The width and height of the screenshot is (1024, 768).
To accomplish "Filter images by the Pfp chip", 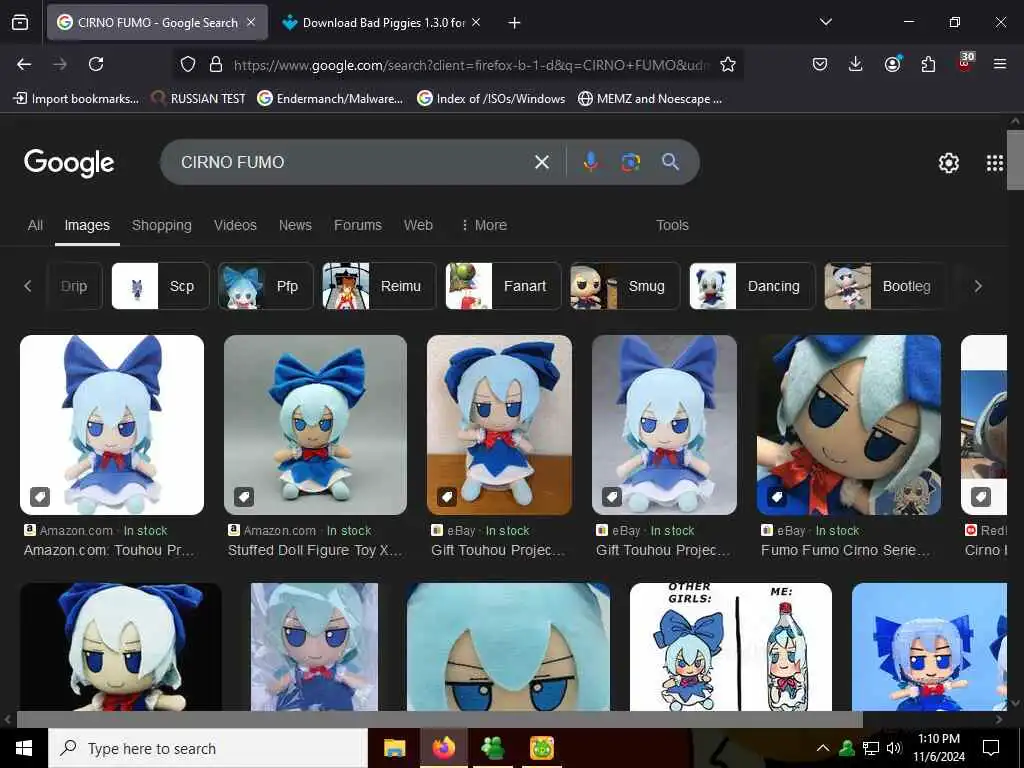I will pos(265,286).
